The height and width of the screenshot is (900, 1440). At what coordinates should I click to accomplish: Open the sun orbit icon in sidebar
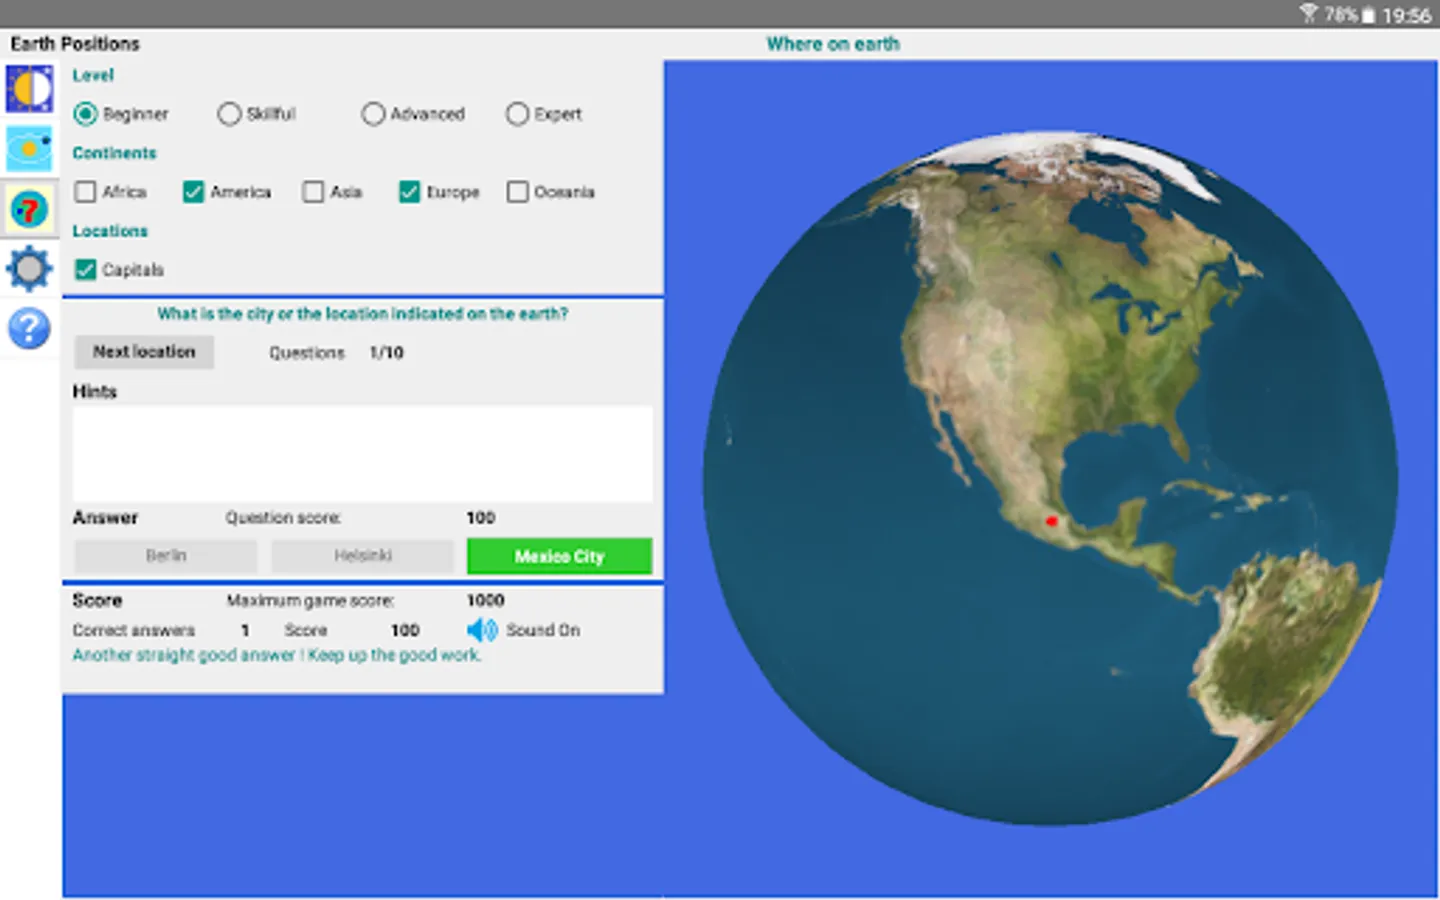pos(30,150)
